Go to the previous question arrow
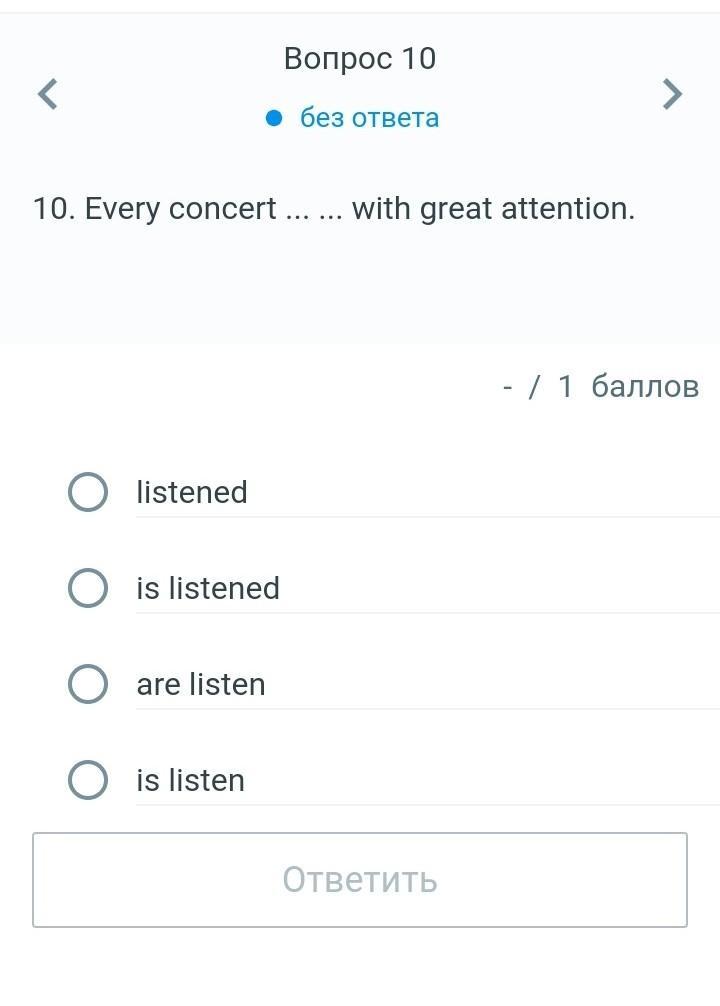This screenshot has width=720, height=1006. click(x=47, y=94)
